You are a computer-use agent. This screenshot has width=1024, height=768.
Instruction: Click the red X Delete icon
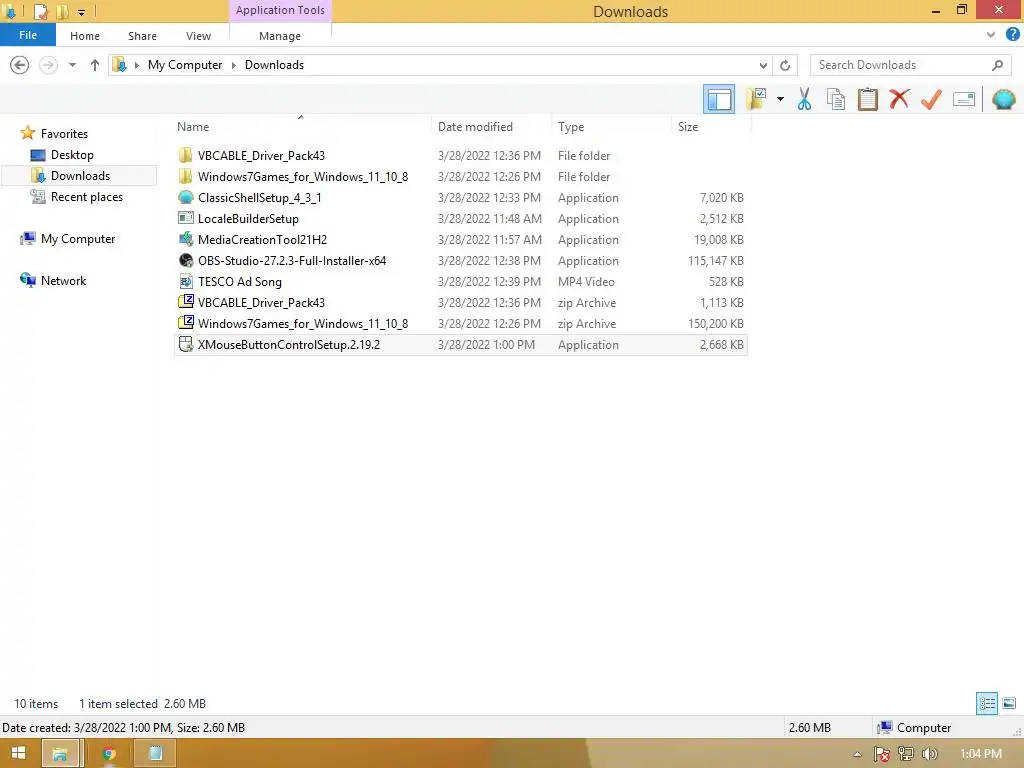899,99
